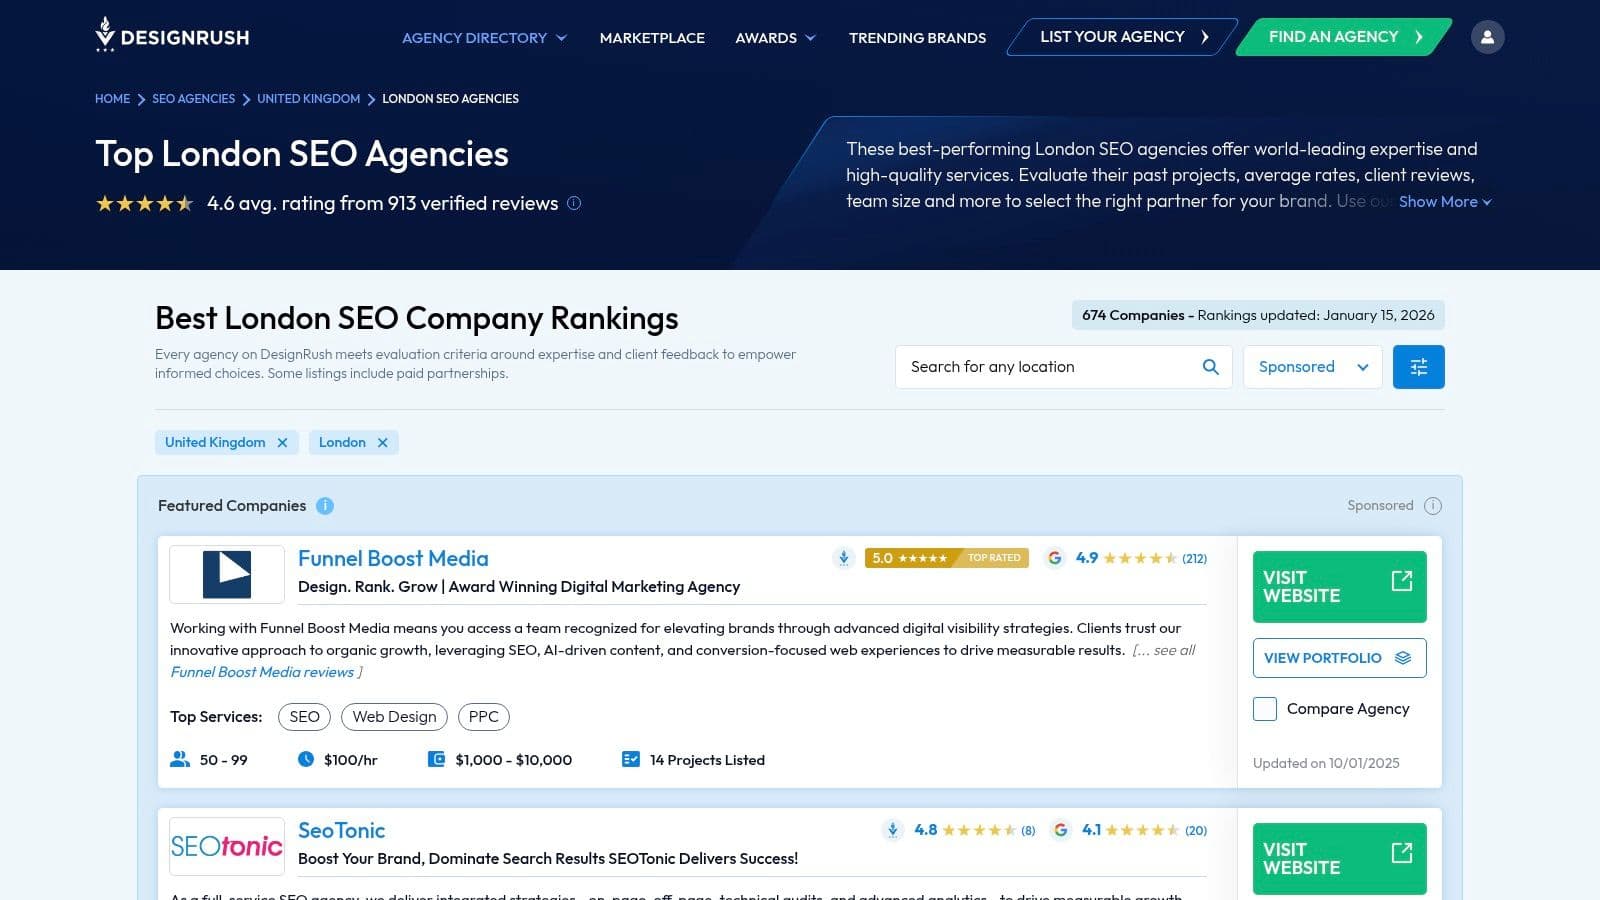1600x900 pixels.
Task: Expand the Agency Directory menu
Action: (x=483, y=37)
